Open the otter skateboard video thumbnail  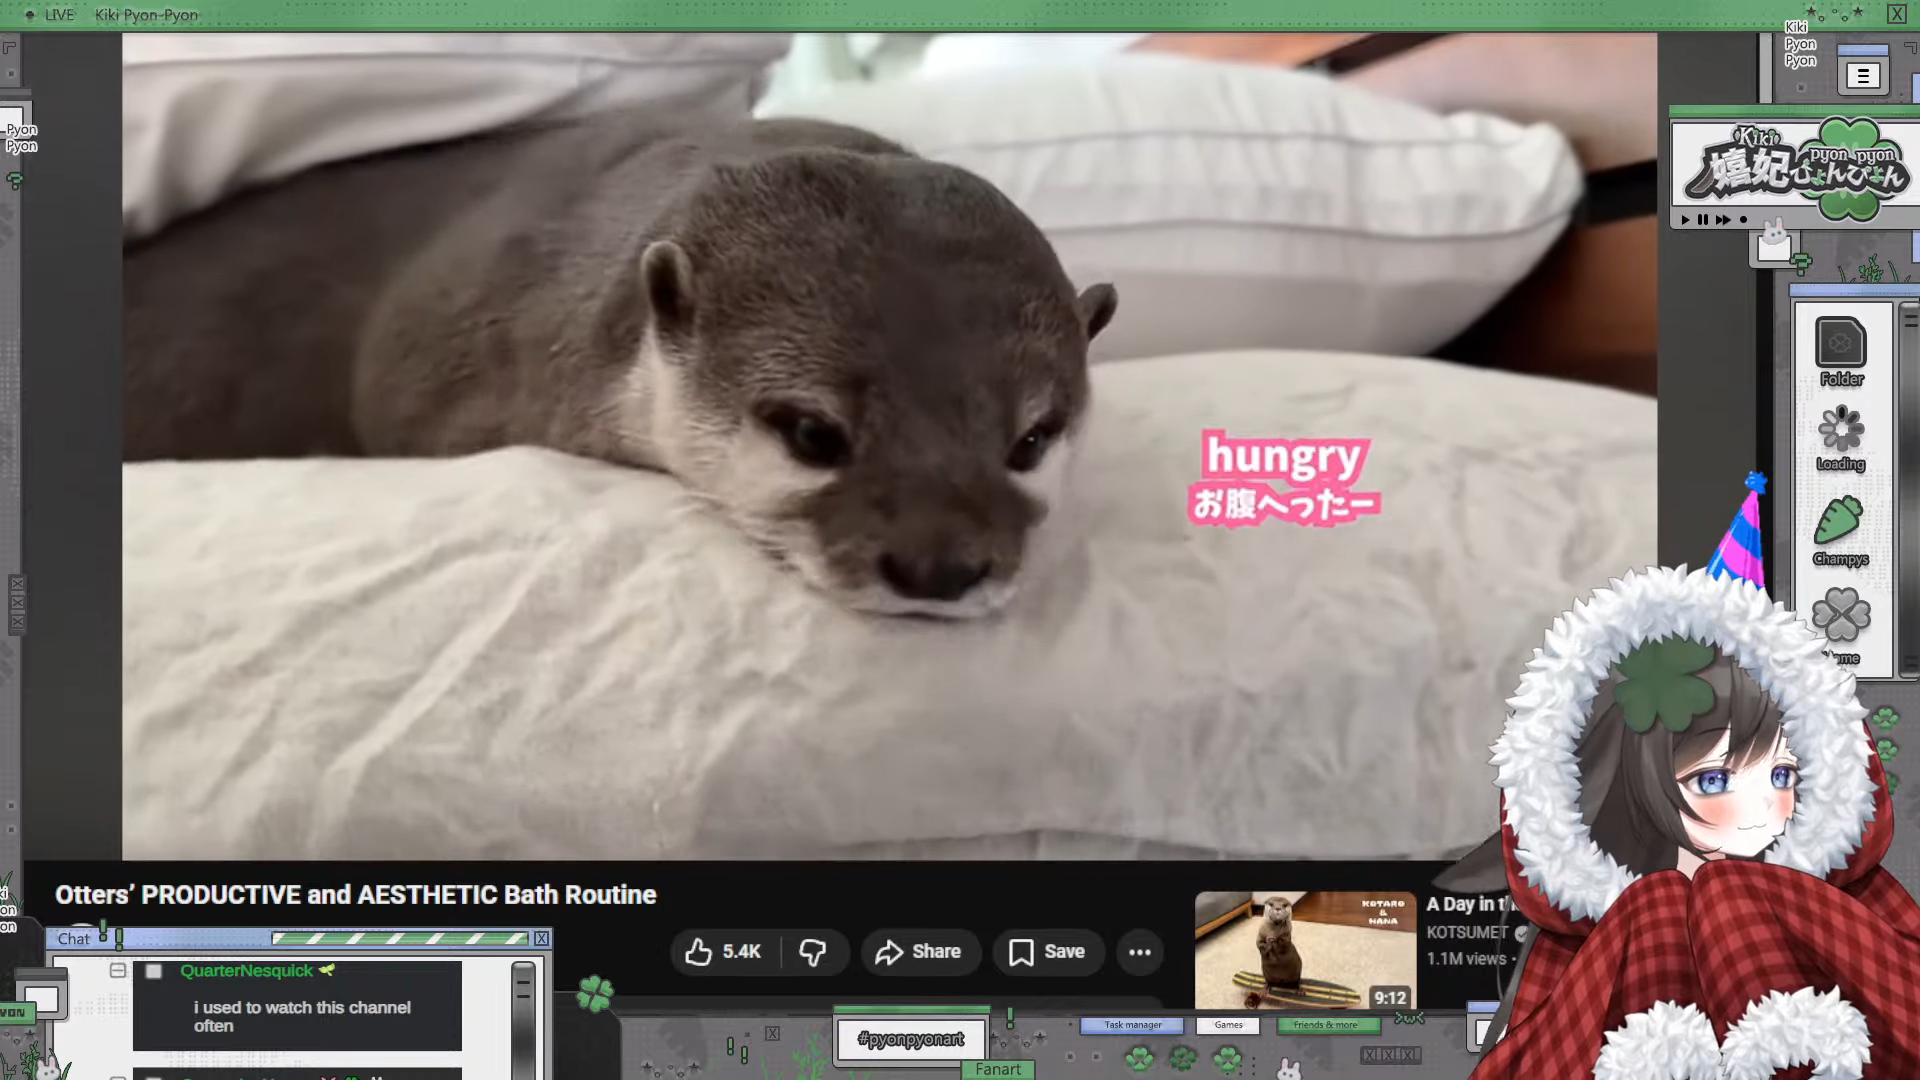click(1305, 950)
